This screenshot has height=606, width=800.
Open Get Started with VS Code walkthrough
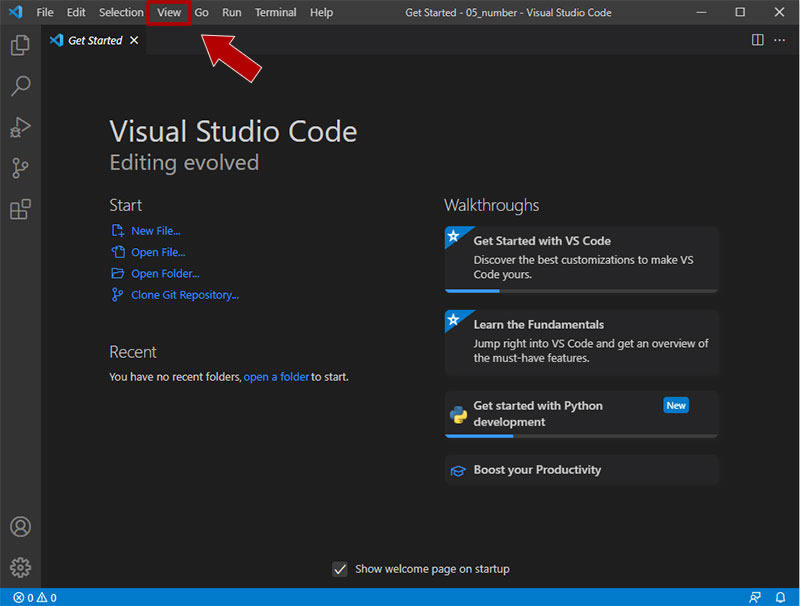[x=581, y=259]
